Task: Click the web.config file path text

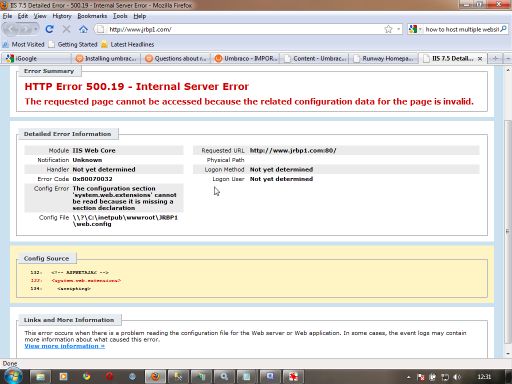Action: pos(125,221)
